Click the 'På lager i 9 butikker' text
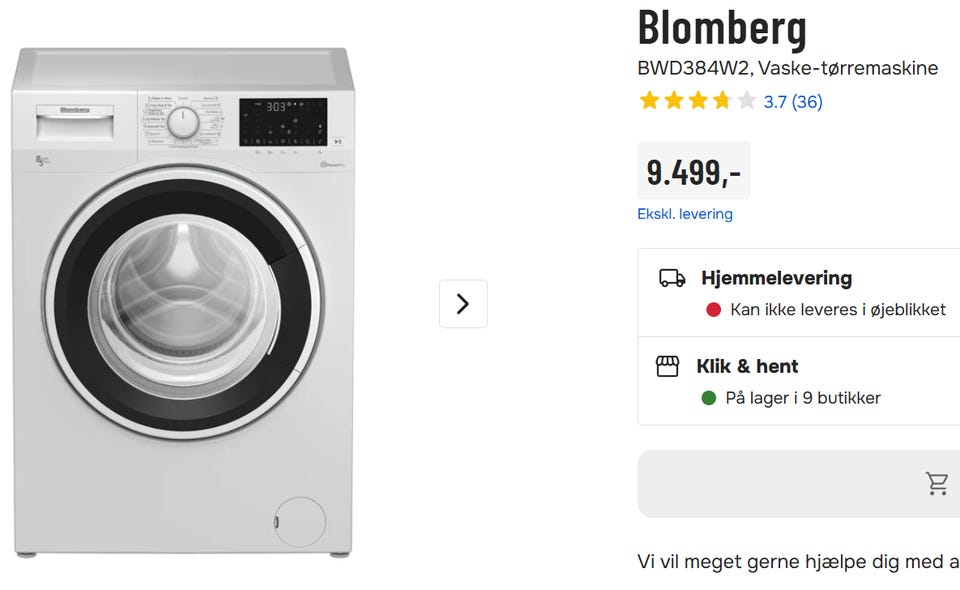This screenshot has width=960, height=590. [803, 398]
